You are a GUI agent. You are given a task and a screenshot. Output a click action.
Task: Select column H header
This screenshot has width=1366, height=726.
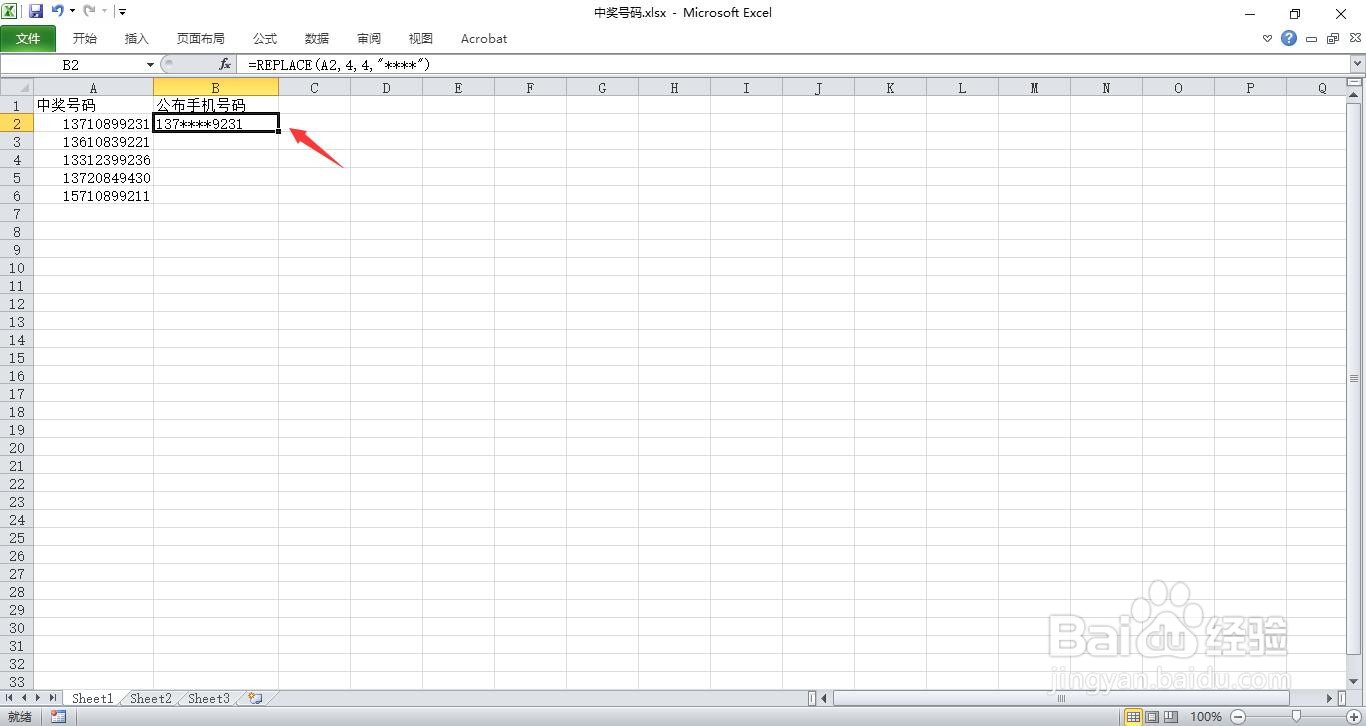(x=674, y=87)
